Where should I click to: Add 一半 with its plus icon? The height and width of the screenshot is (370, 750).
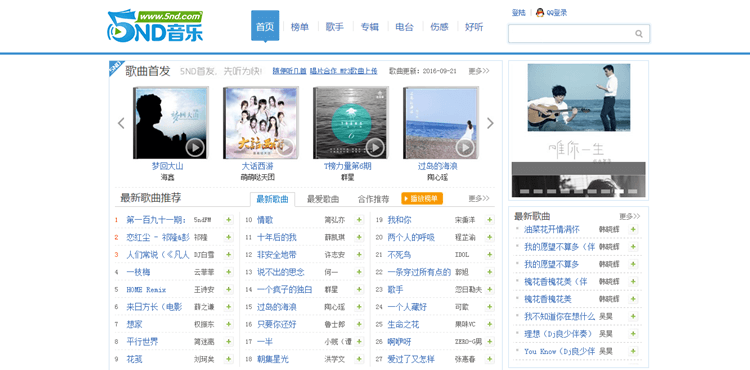coord(359,341)
